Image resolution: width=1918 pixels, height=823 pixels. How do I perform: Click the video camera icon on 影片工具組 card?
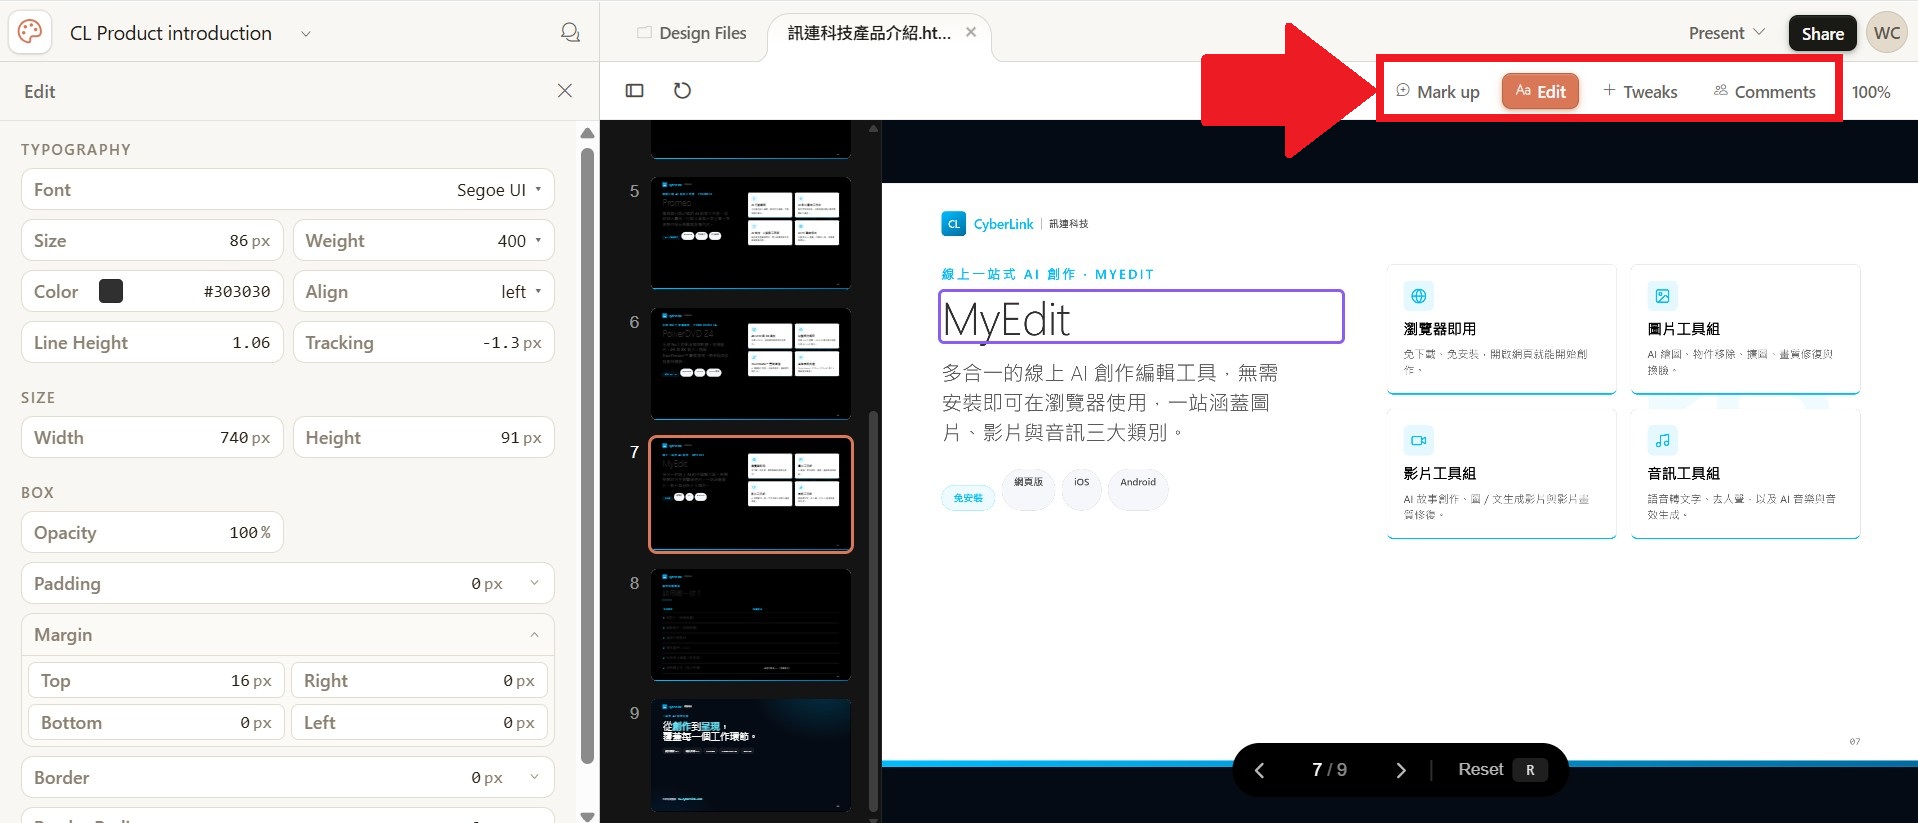coord(1418,440)
